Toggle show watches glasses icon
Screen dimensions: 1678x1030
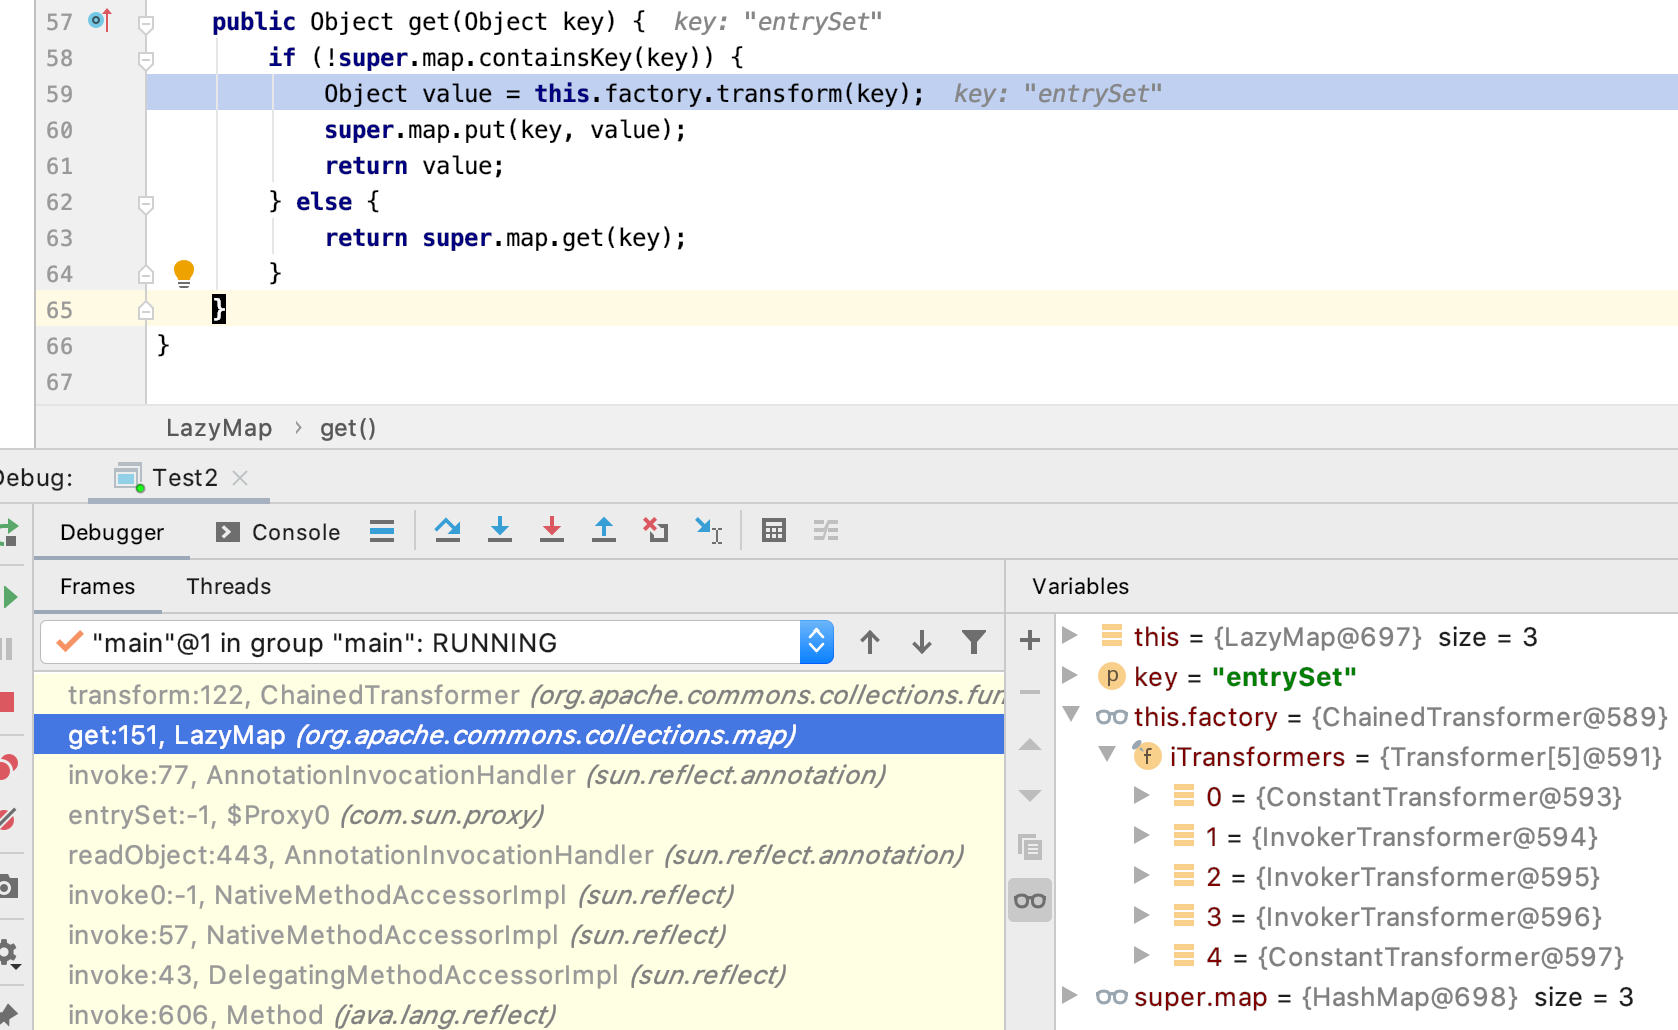(x=1030, y=901)
